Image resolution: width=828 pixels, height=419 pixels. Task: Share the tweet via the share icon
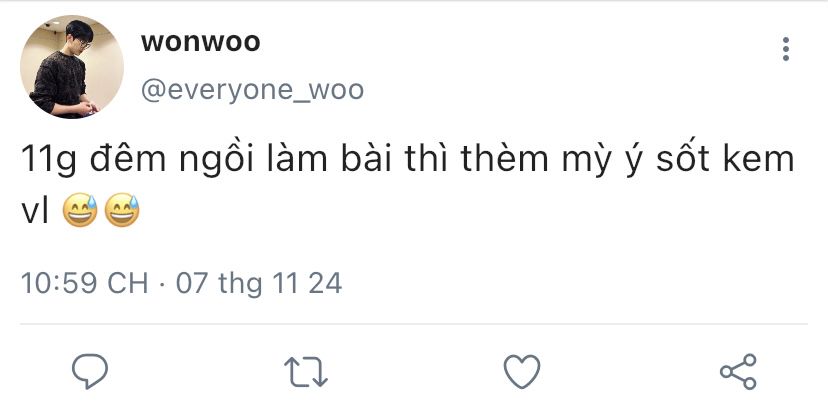(738, 371)
